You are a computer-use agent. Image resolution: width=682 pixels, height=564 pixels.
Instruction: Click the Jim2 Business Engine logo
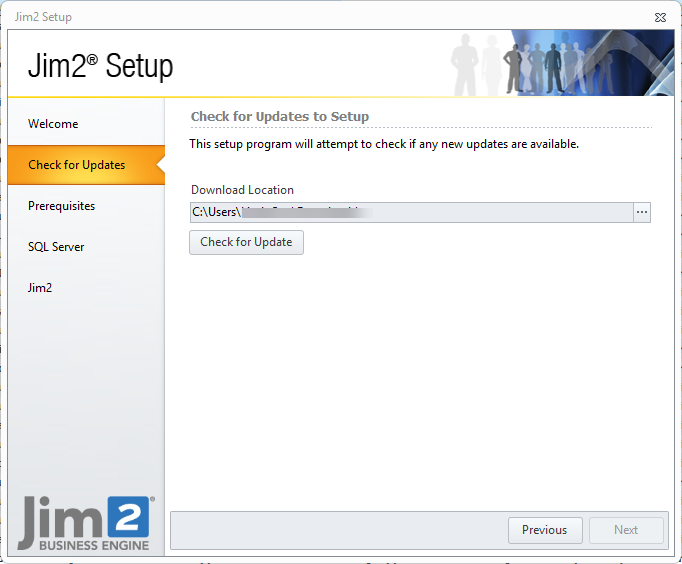[x=86, y=523]
